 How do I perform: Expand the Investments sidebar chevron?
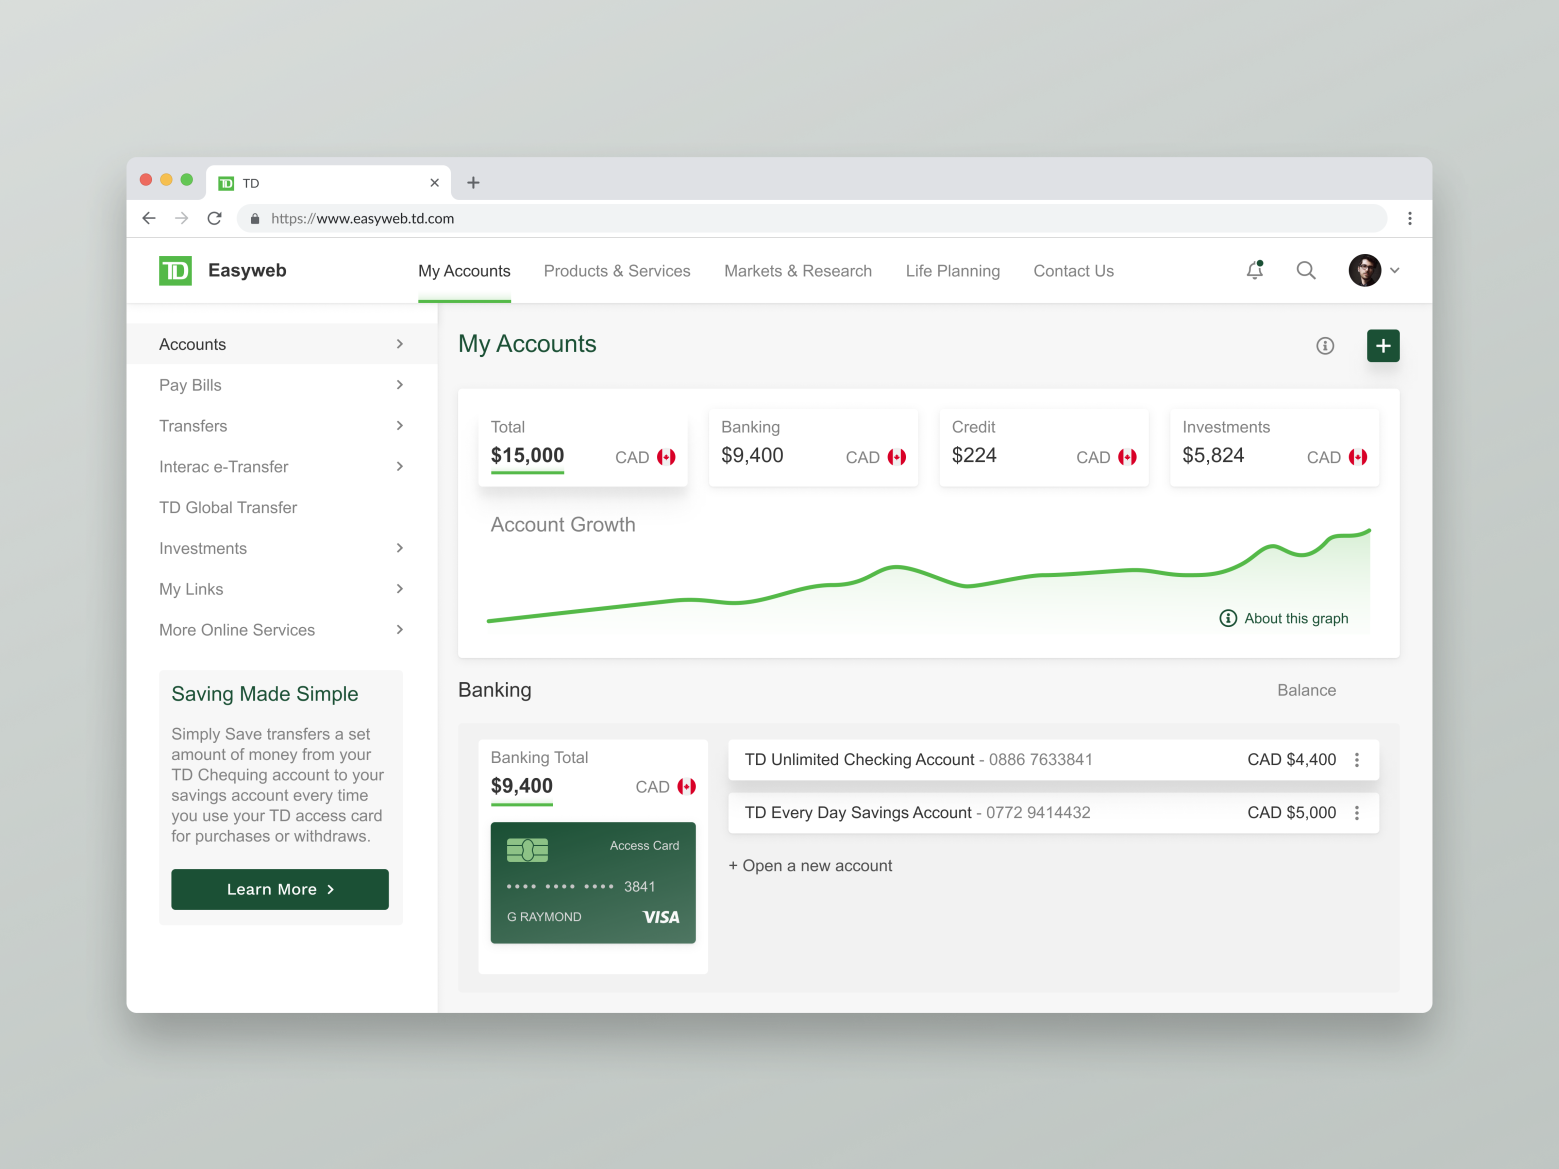[x=400, y=548]
